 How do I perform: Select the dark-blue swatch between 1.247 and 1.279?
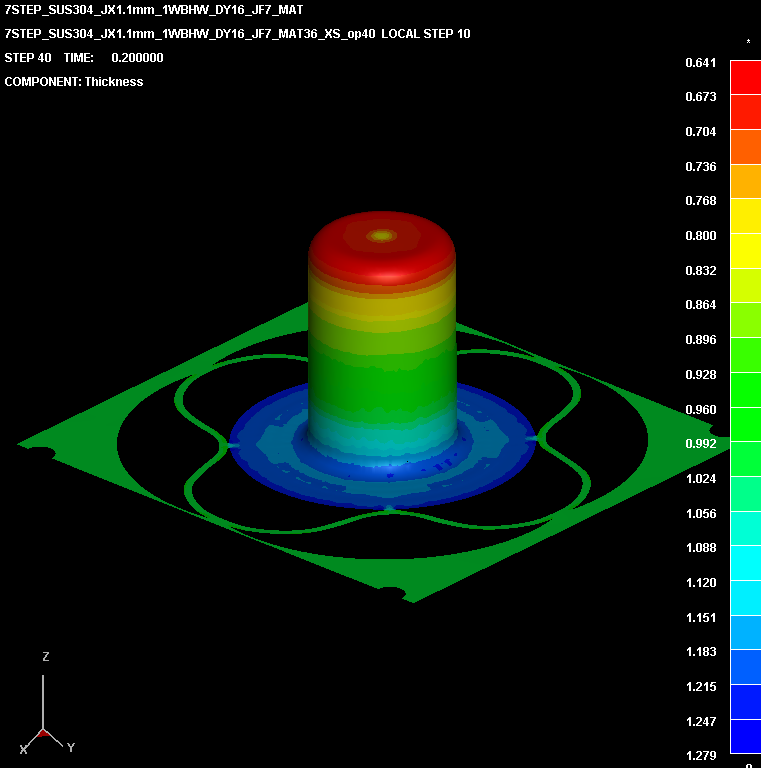point(745,737)
